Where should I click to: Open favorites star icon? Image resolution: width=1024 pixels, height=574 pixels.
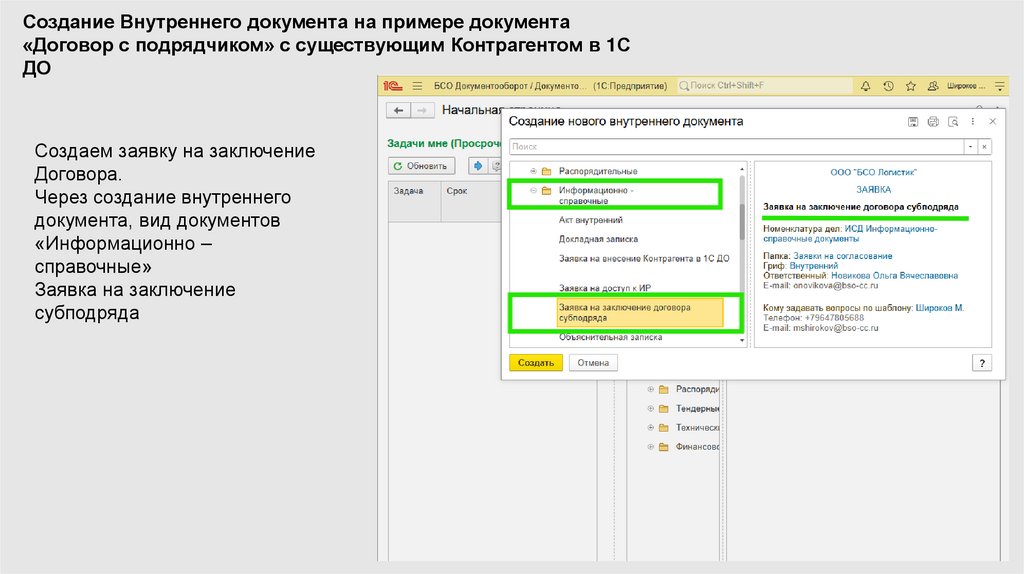coord(911,86)
